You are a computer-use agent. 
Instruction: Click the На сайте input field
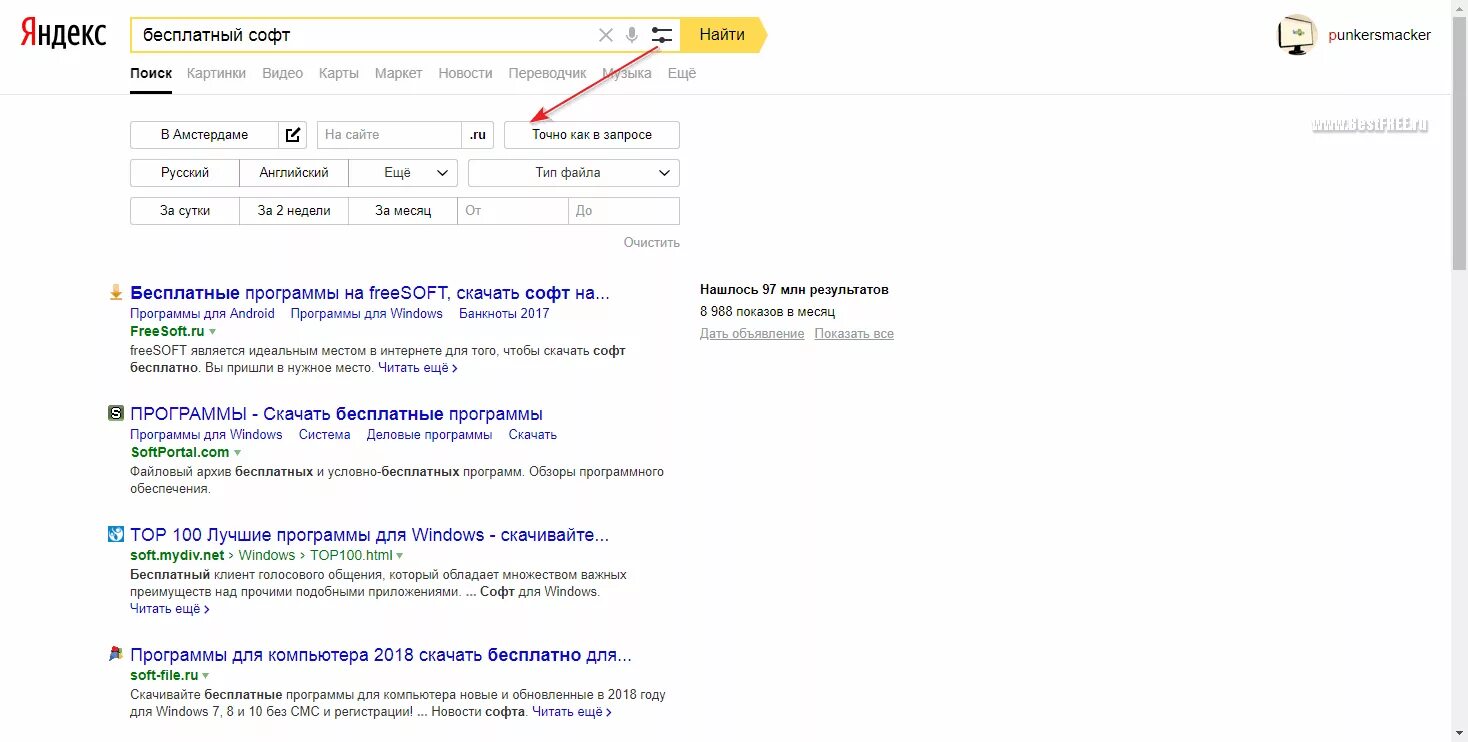[389, 135]
